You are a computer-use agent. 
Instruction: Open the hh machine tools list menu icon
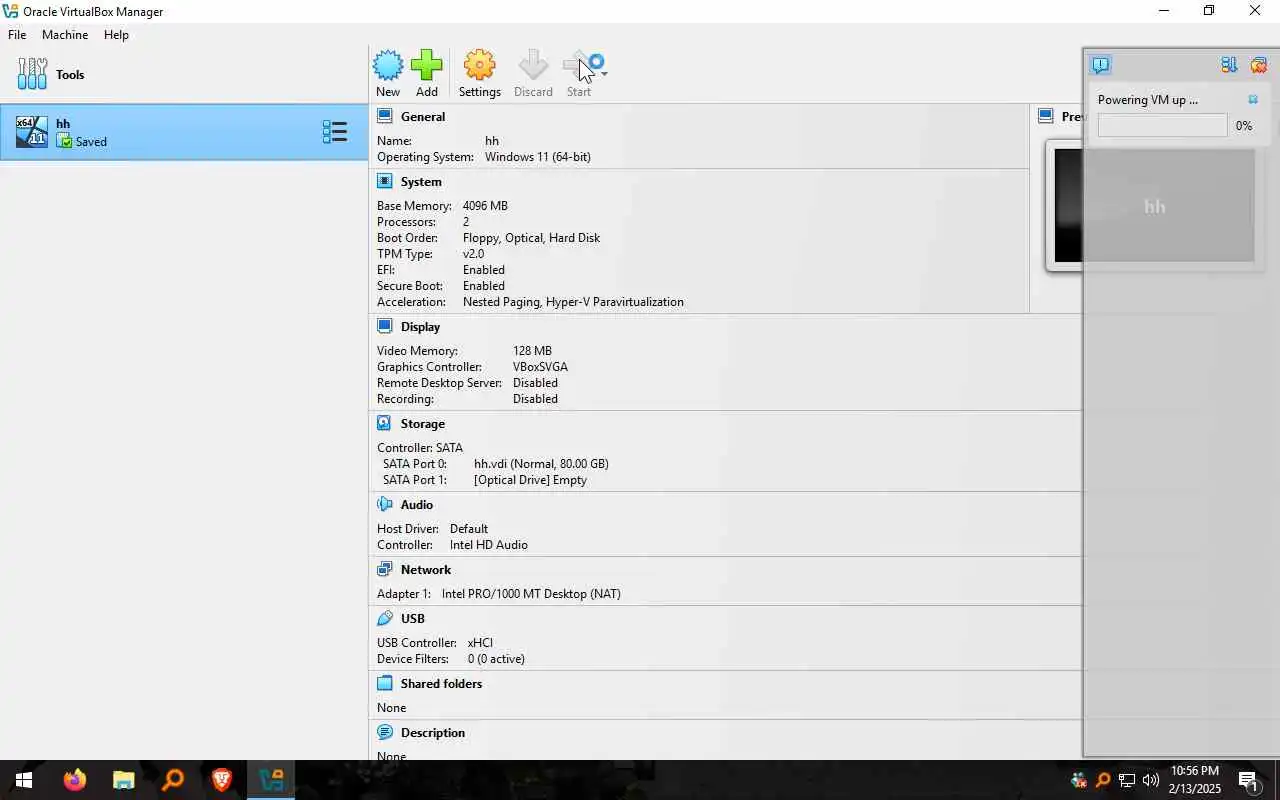point(335,132)
